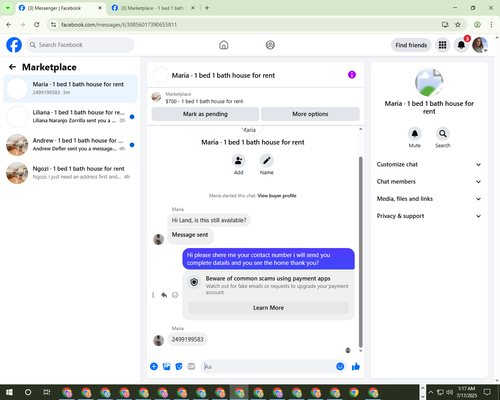Select the 2499199583 phone number message

(187, 339)
